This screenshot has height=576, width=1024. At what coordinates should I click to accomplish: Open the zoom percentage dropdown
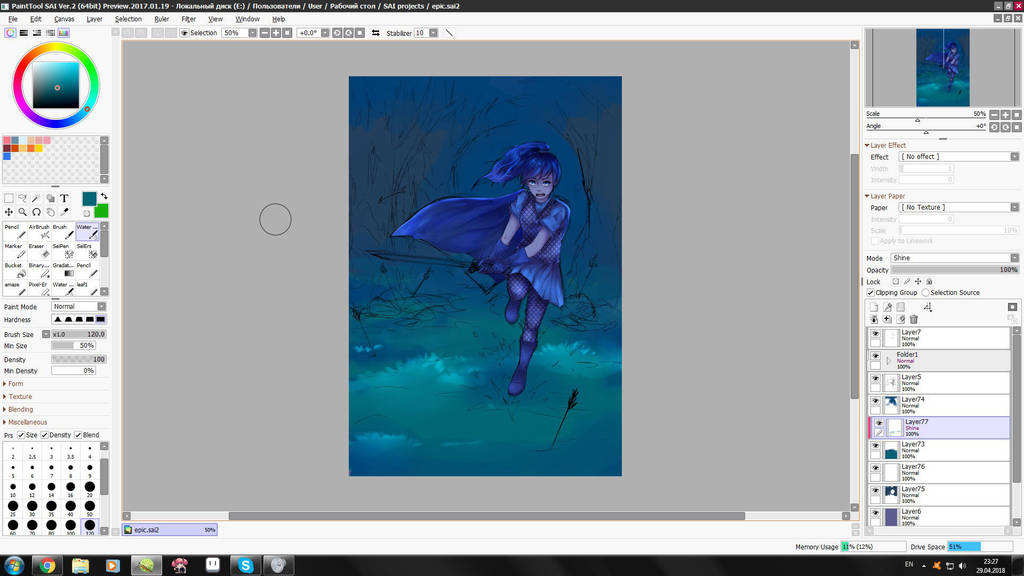point(252,33)
